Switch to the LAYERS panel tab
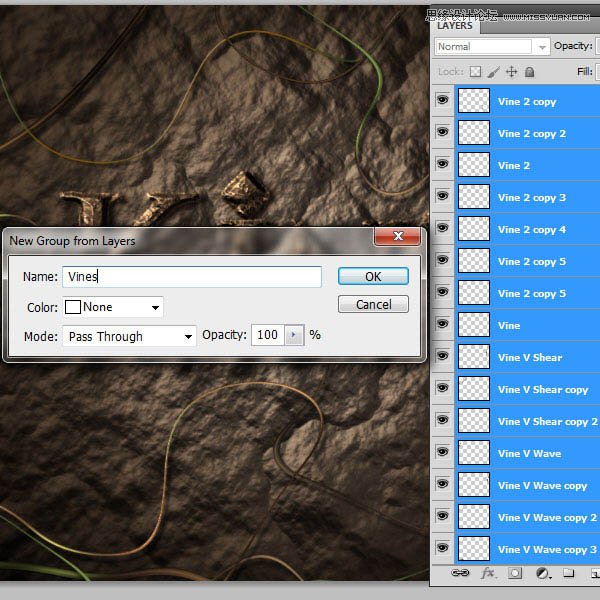600x600 pixels. click(455, 26)
